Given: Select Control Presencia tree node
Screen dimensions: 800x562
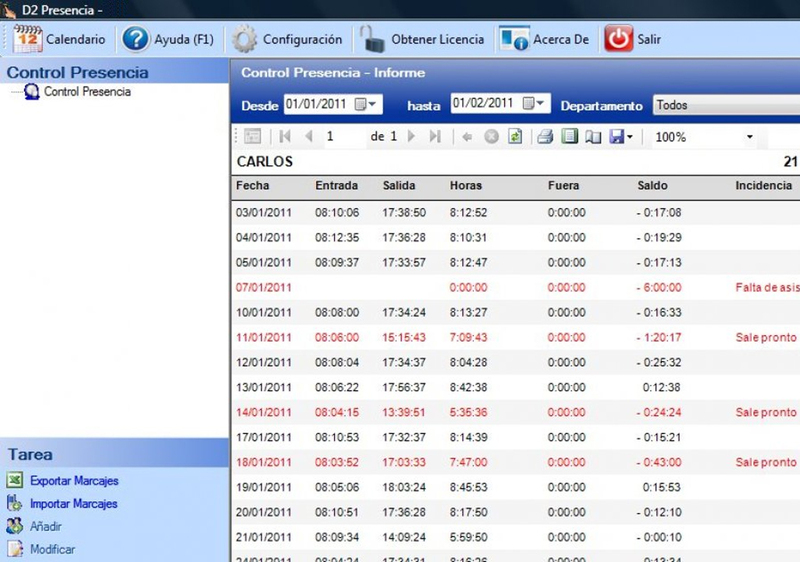Looking at the screenshot, I should pyautogui.click(x=86, y=92).
